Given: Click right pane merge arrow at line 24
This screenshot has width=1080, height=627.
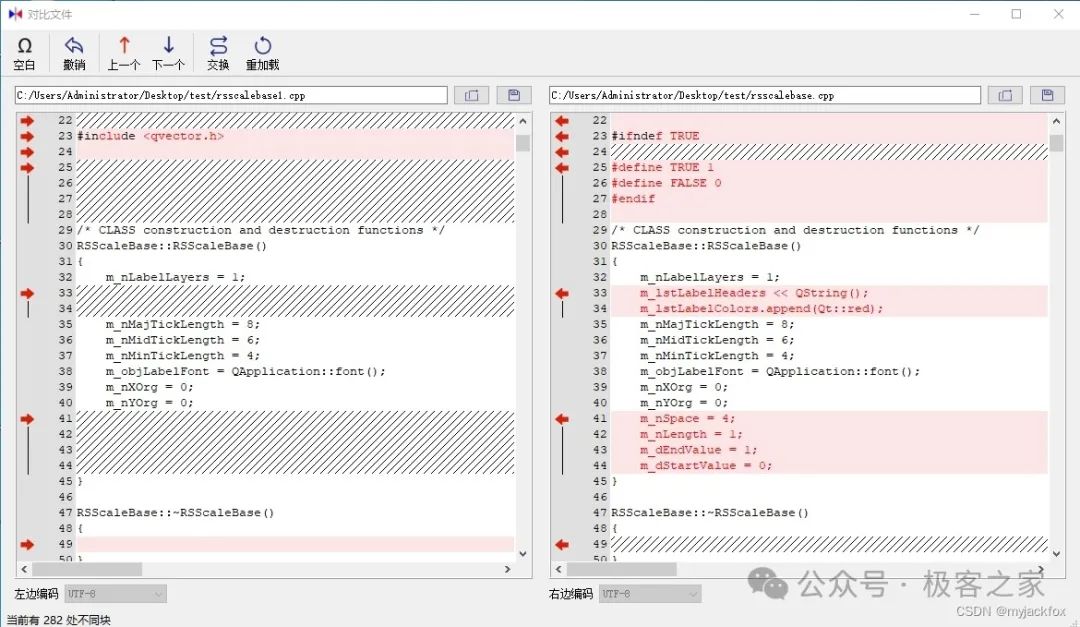Looking at the screenshot, I should coord(562,152).
